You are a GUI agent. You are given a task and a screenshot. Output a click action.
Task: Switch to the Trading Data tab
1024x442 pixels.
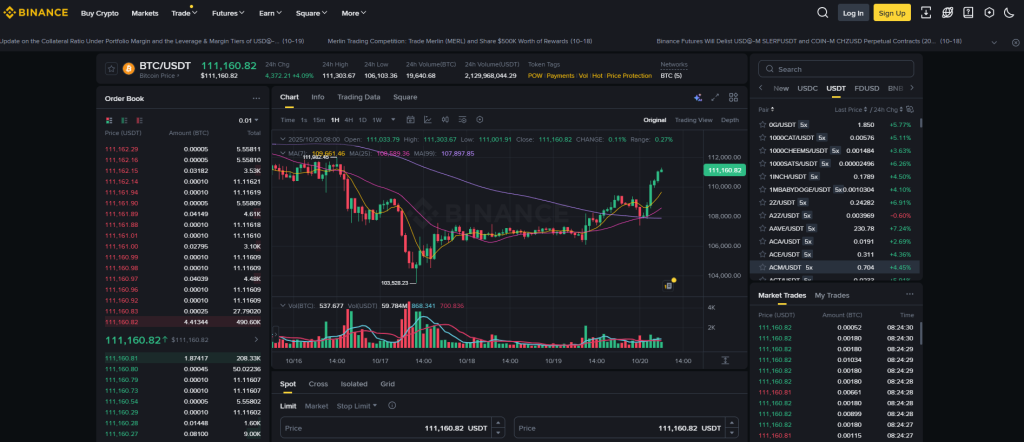(x=359, y=97)
